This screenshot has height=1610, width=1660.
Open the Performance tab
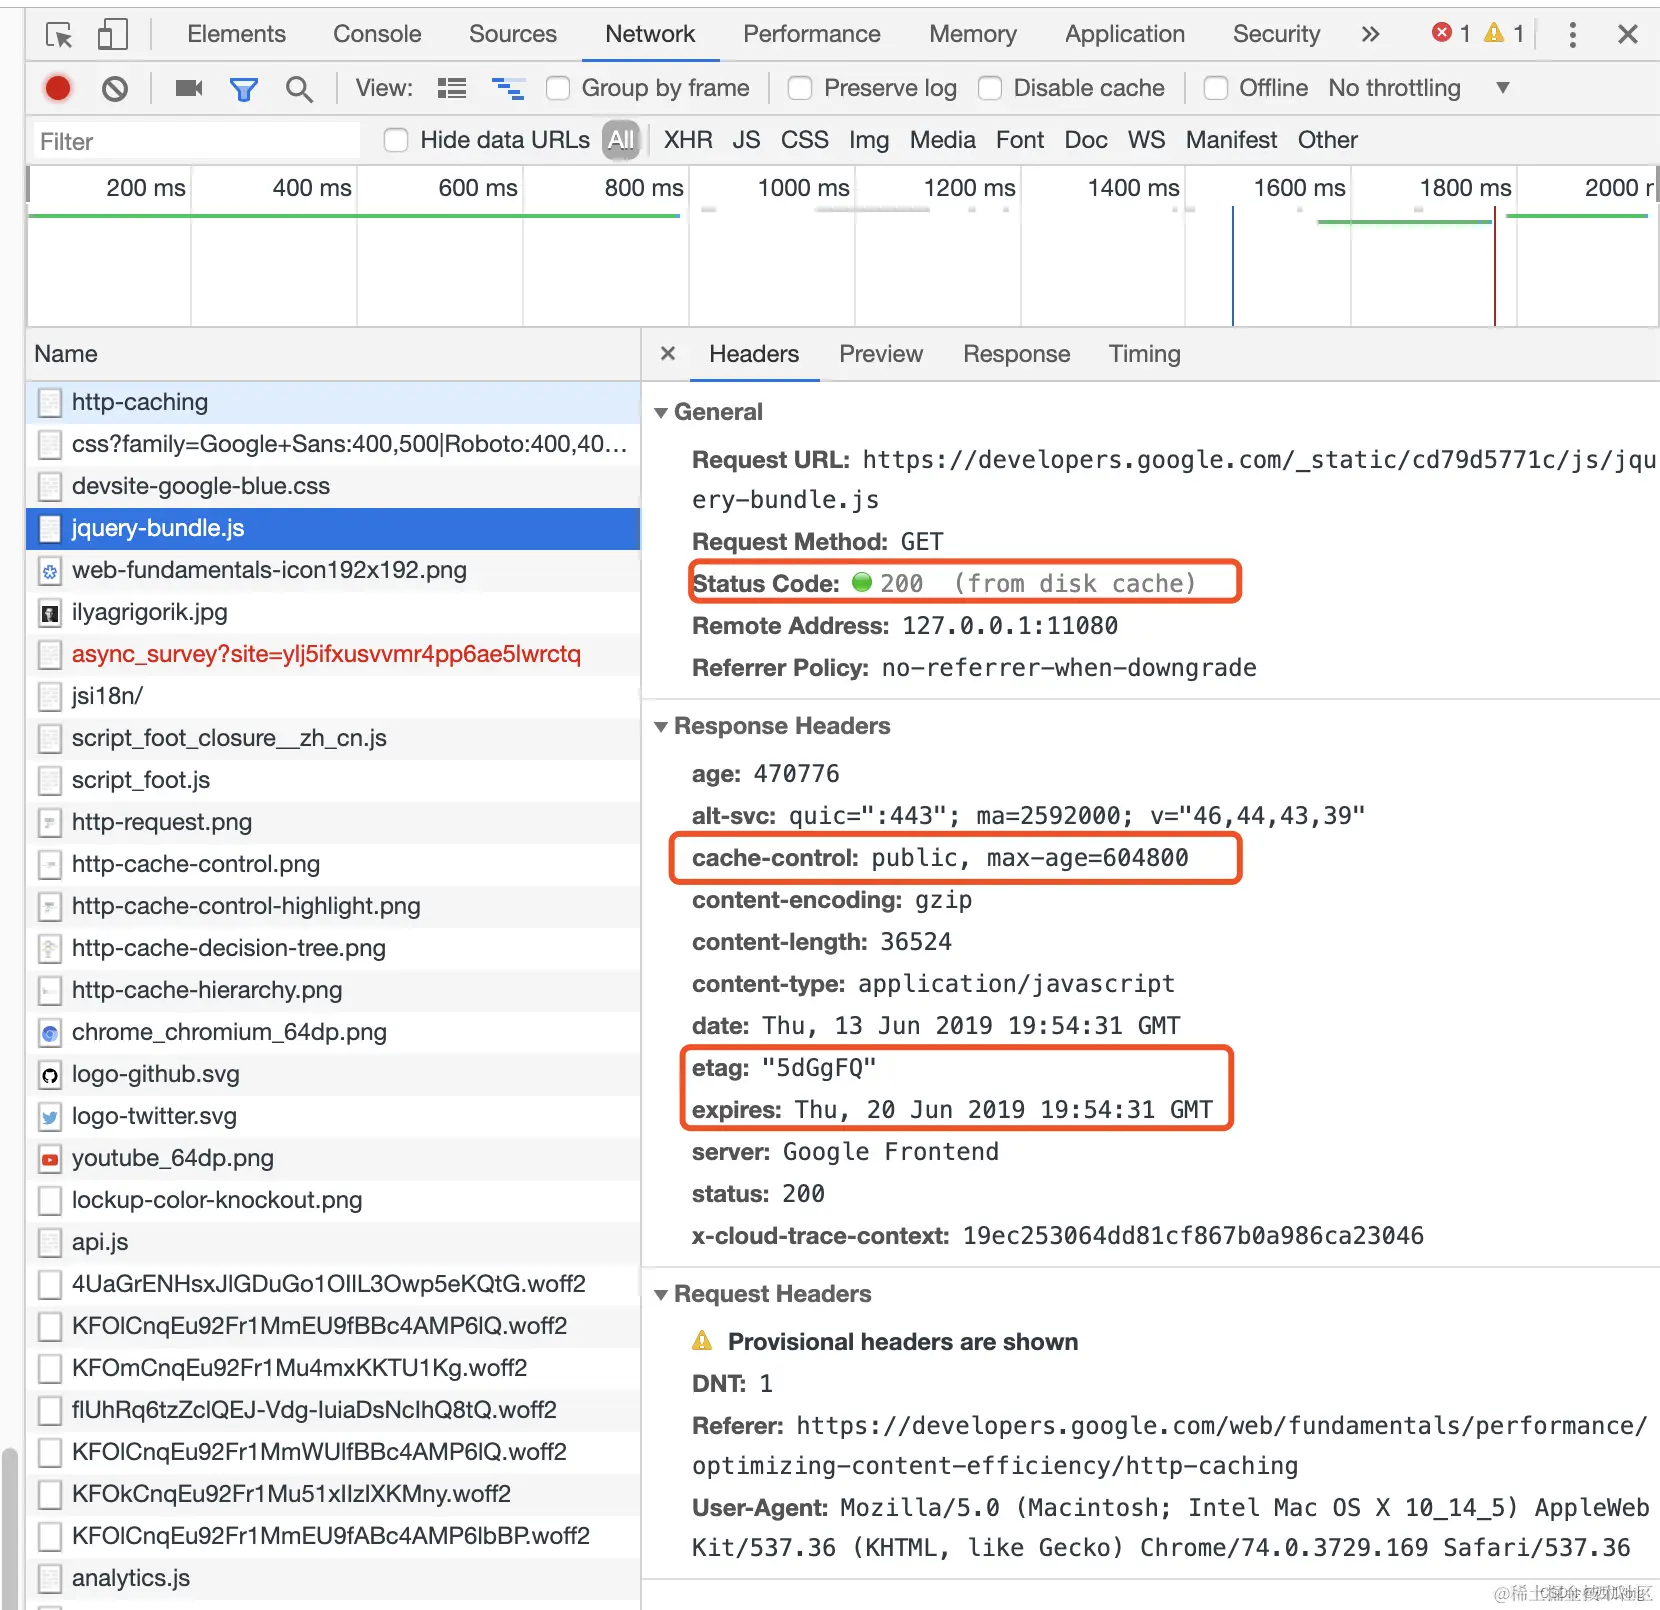pos(812,34)
